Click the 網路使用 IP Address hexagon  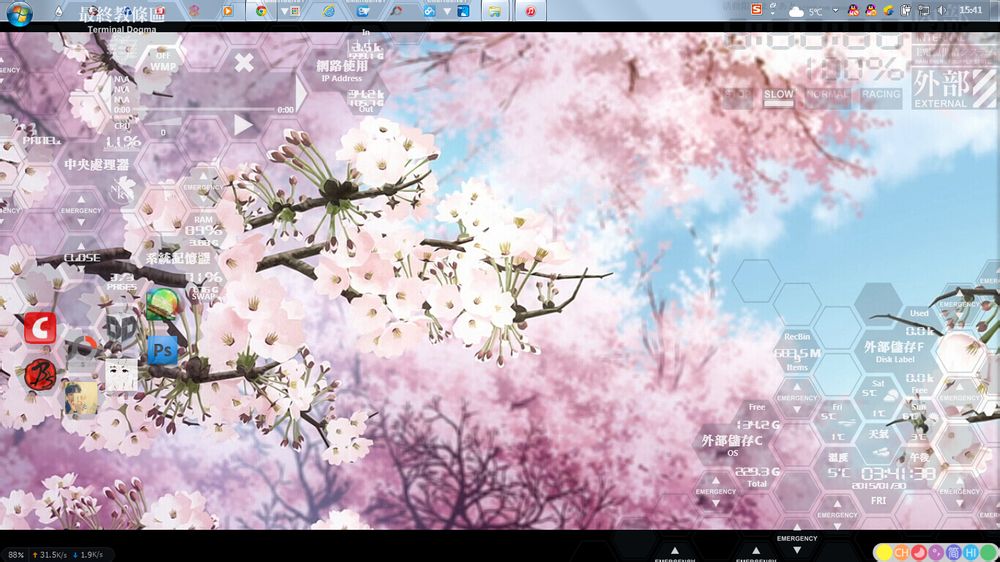point(342,70)
